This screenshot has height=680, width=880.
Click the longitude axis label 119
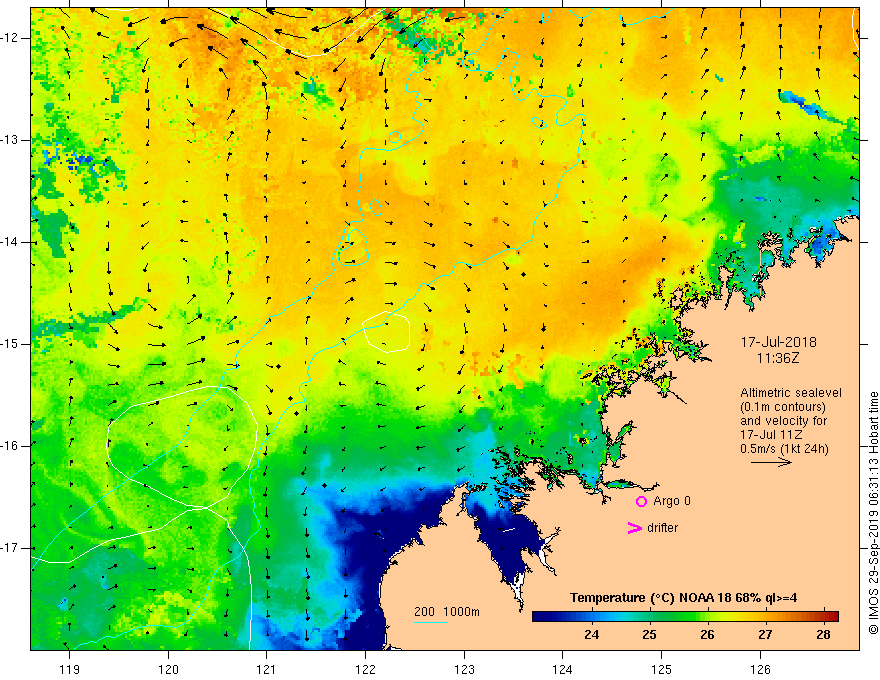pos(70,669)
